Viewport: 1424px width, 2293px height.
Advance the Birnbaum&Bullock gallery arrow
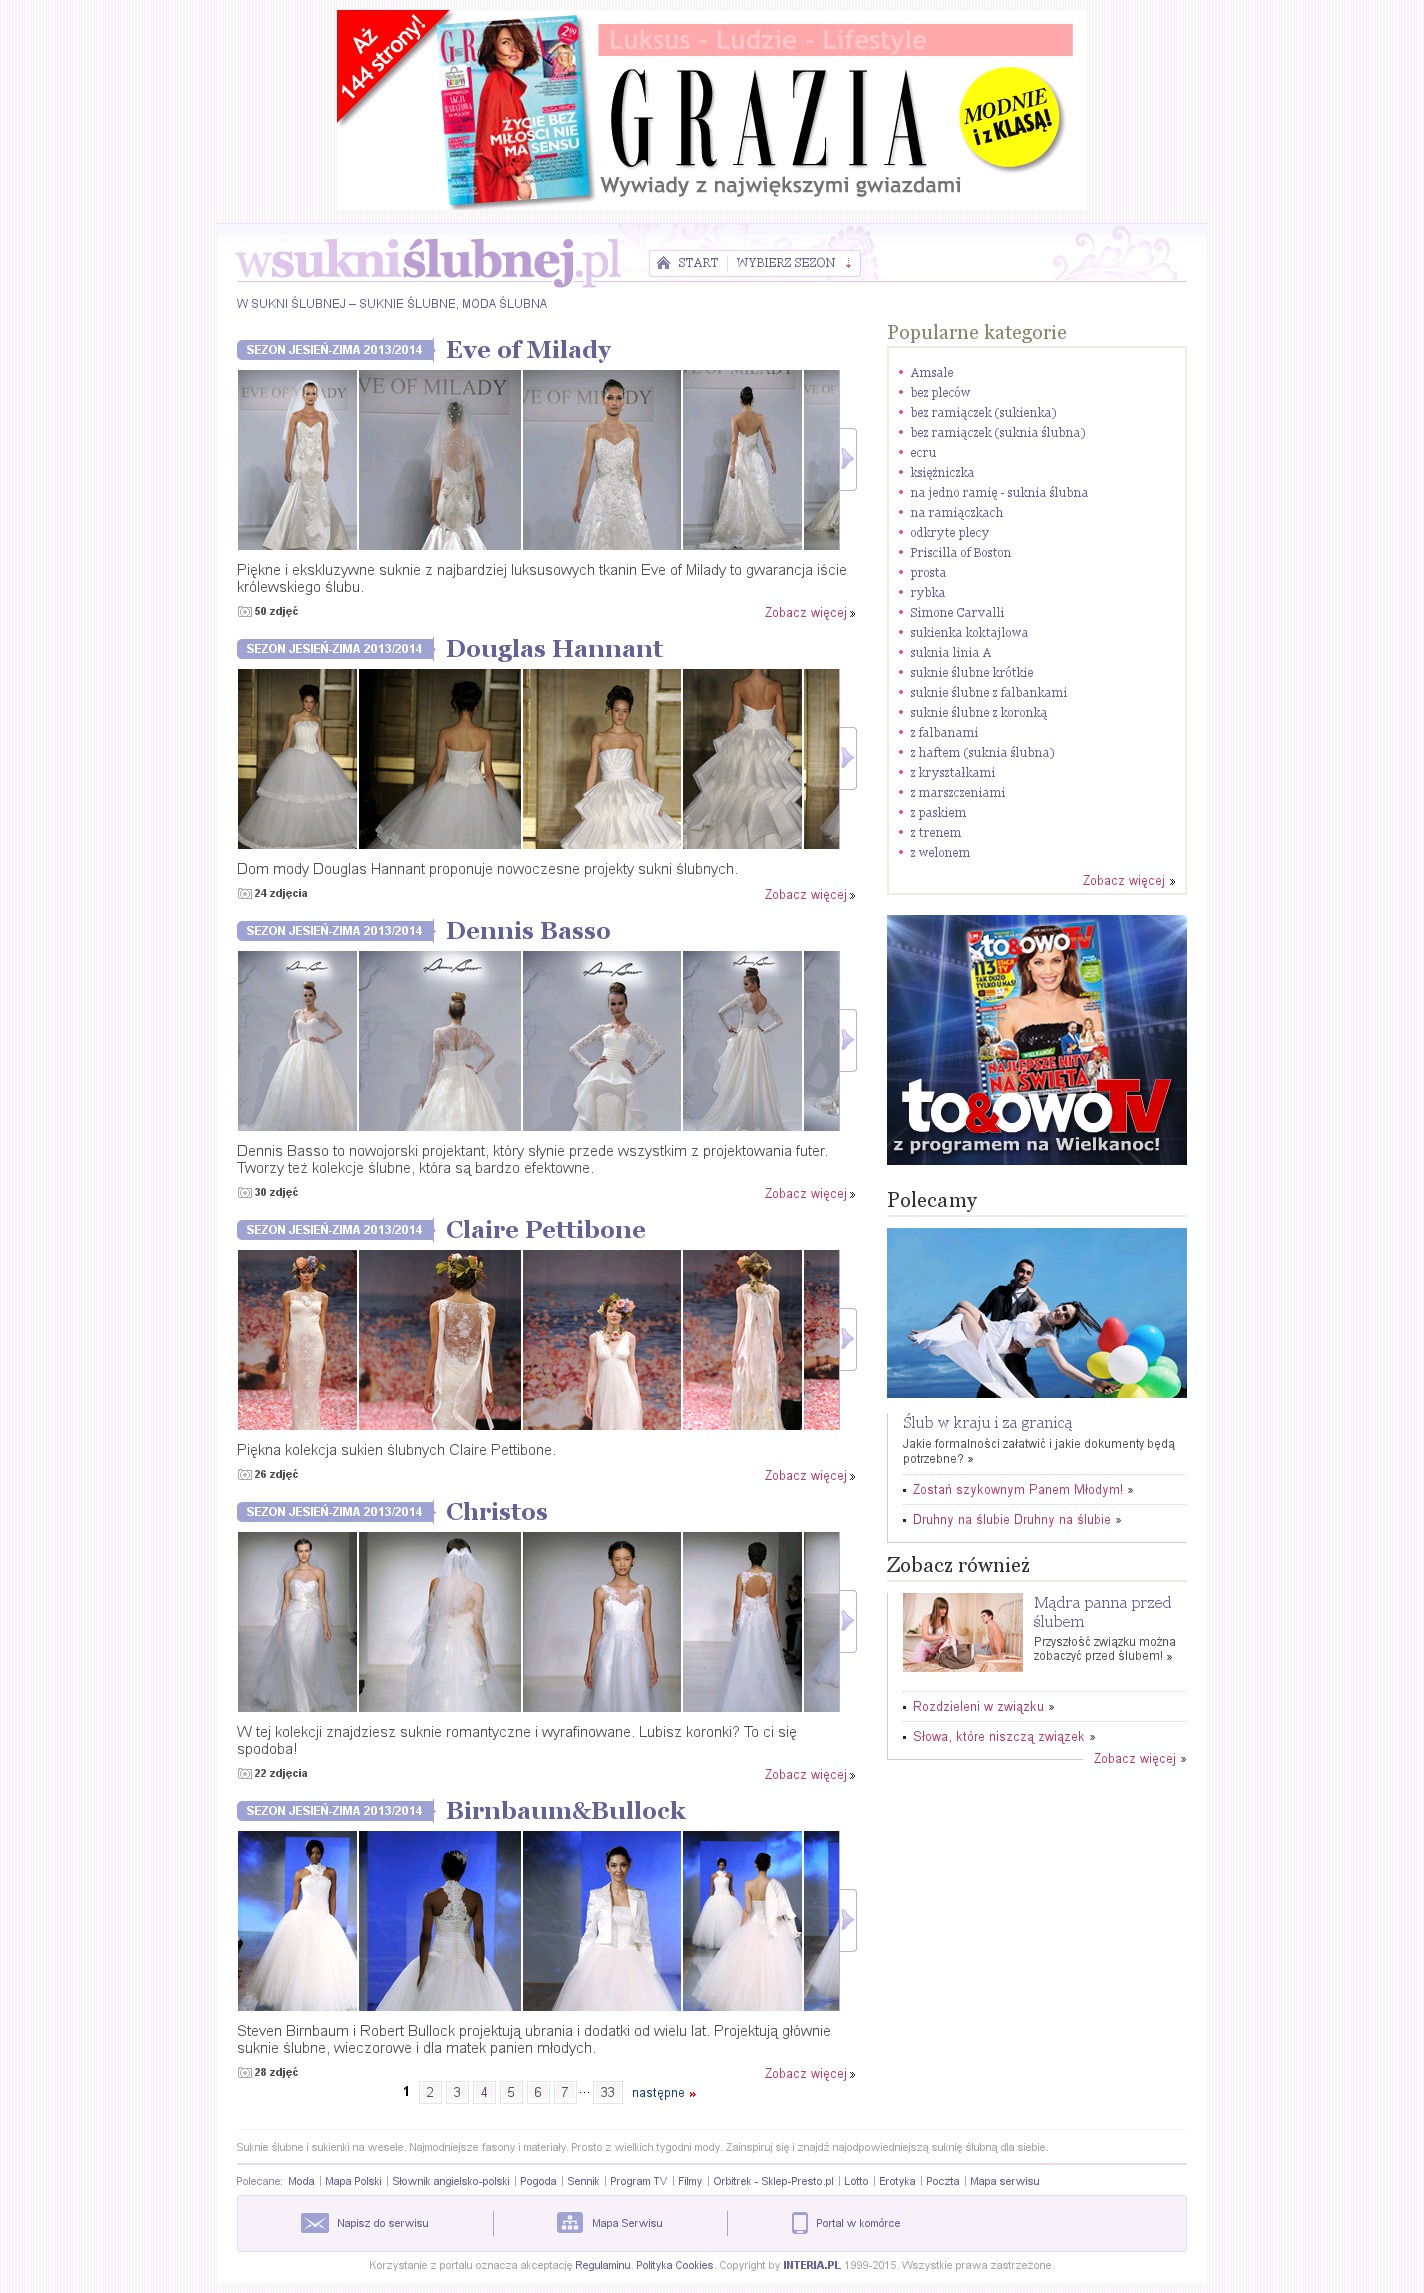pyautogui.click(x=848, y=1920)
